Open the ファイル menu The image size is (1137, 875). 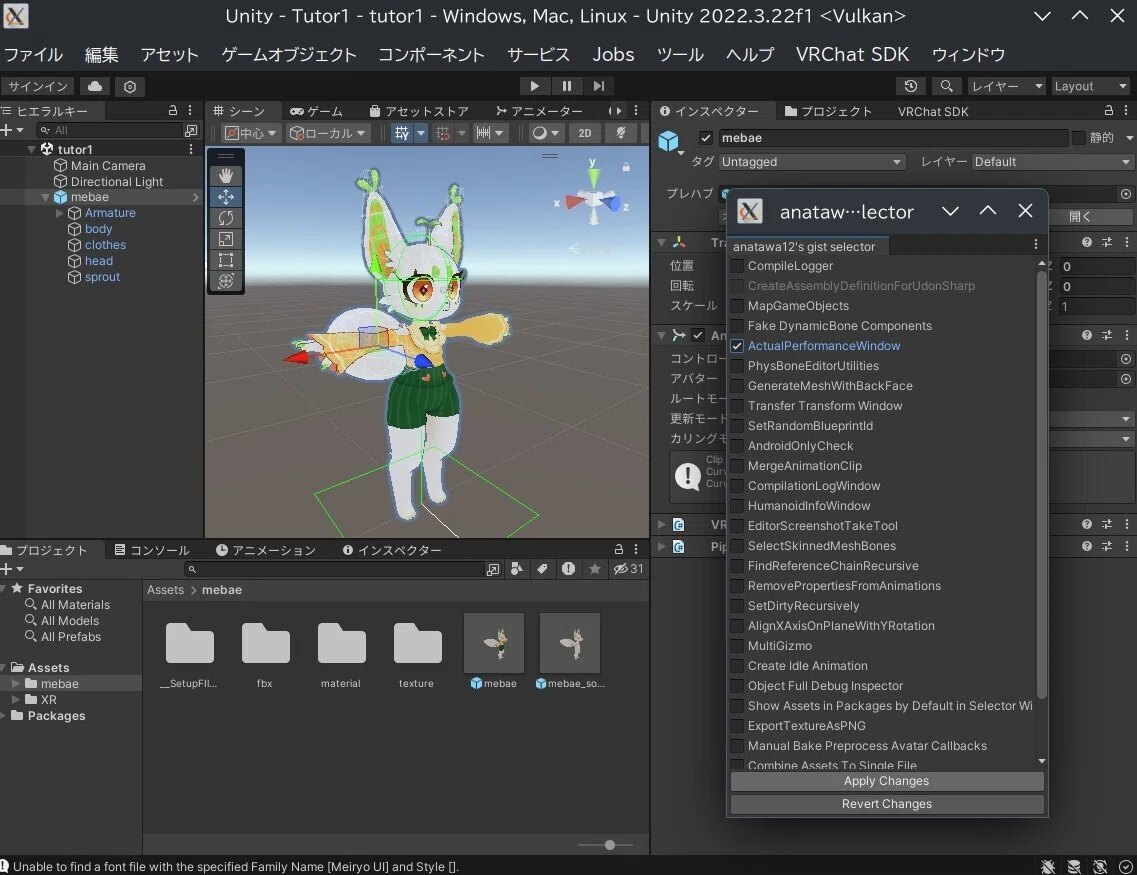pos(33,54)
